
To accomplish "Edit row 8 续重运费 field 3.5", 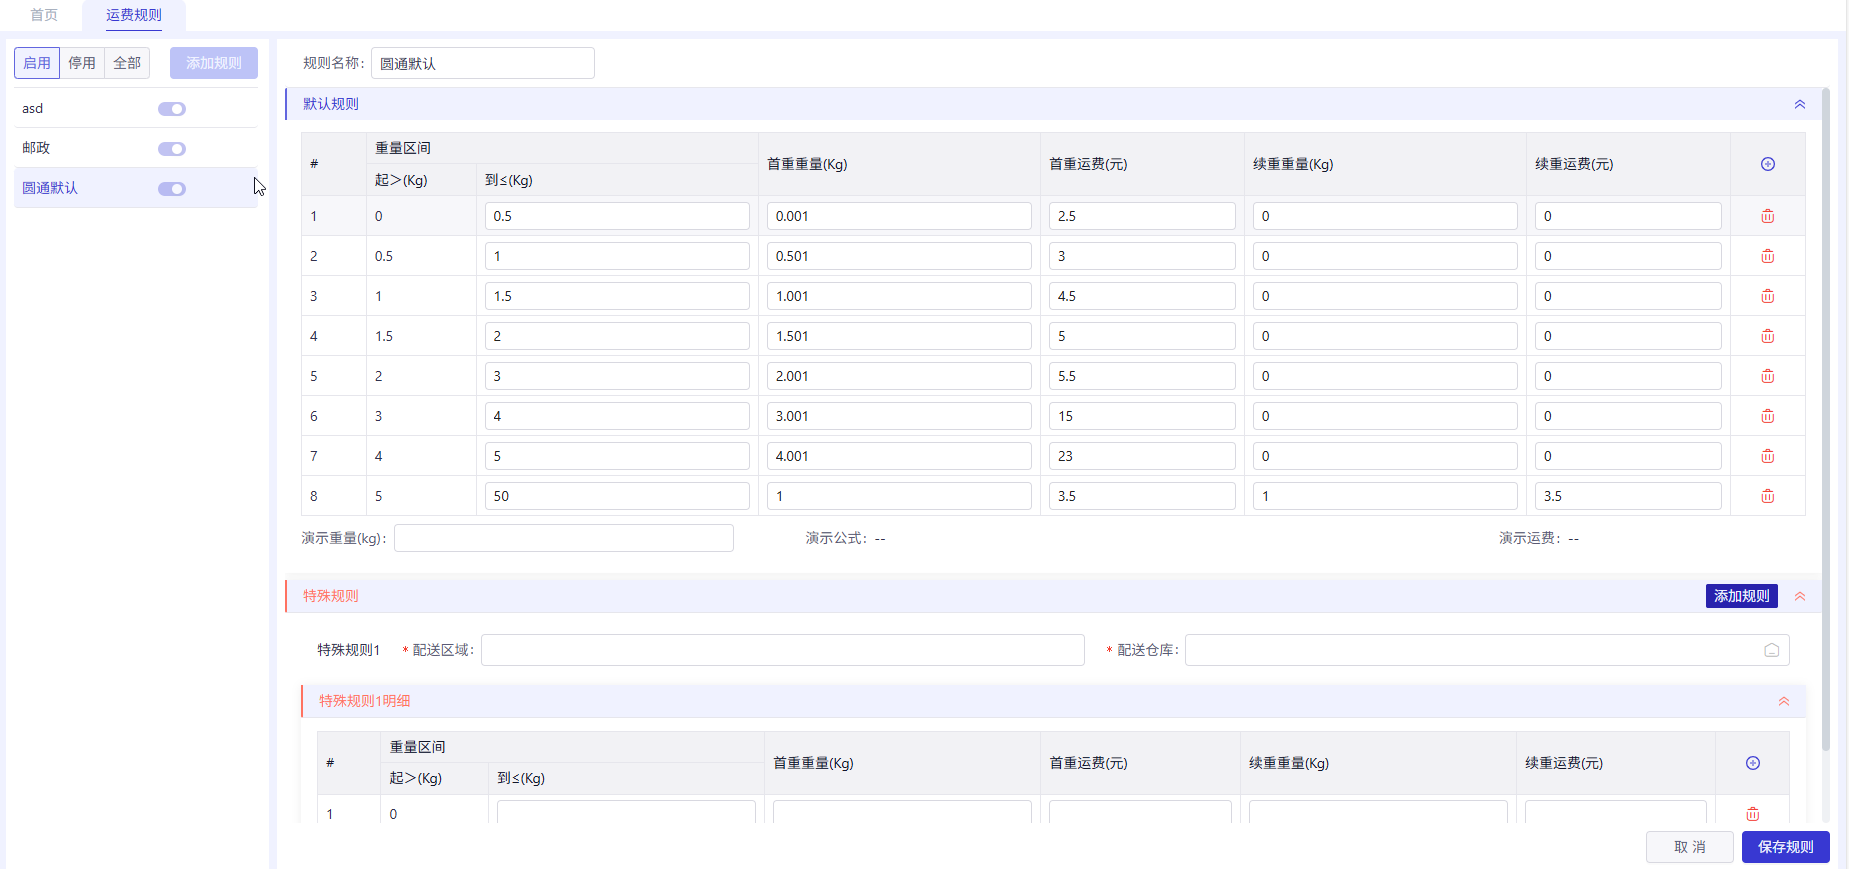I will (1628, 496).
